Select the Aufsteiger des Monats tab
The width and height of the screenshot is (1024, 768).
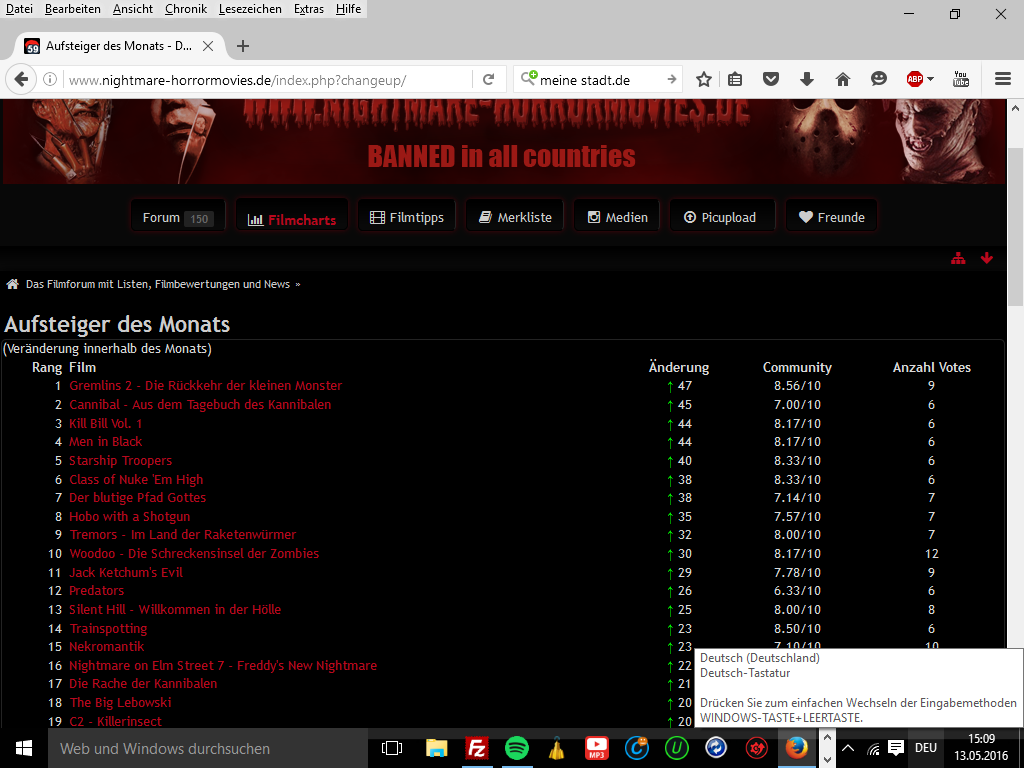tap(119, 46)
